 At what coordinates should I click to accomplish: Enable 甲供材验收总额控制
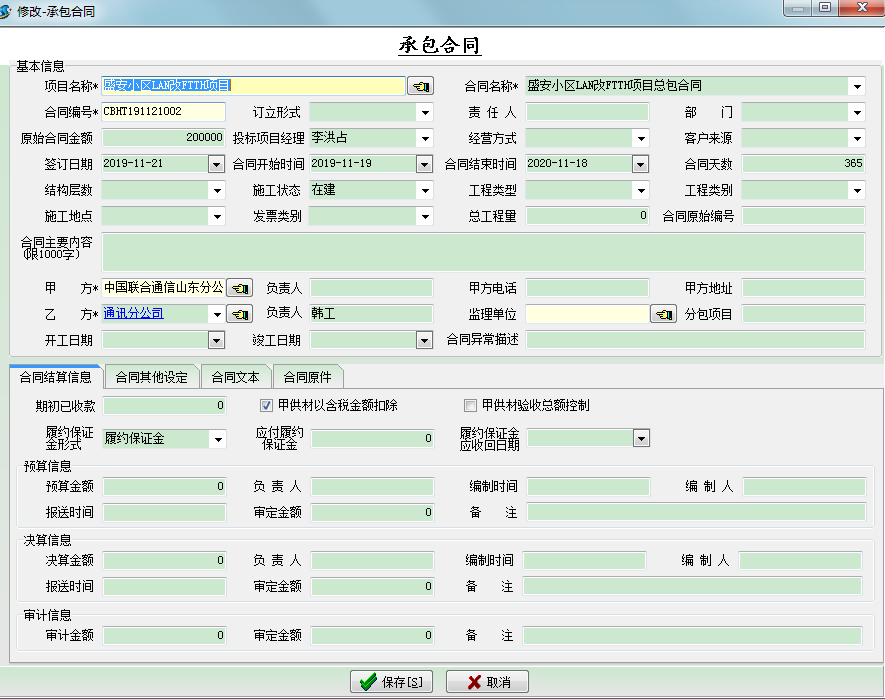468,404
